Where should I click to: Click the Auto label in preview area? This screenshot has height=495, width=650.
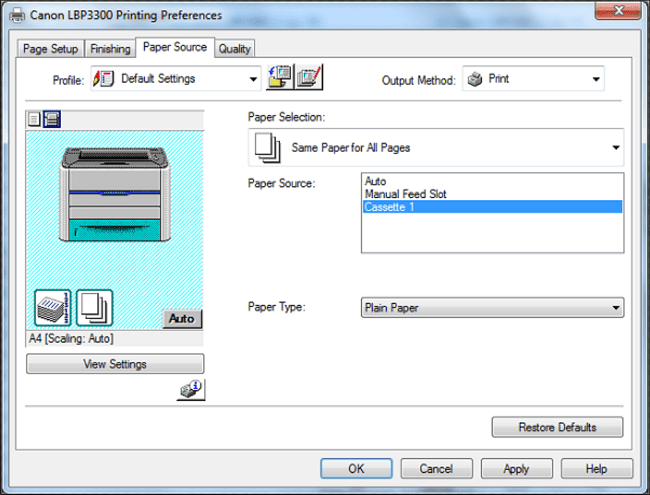click(x=182, y=318)
